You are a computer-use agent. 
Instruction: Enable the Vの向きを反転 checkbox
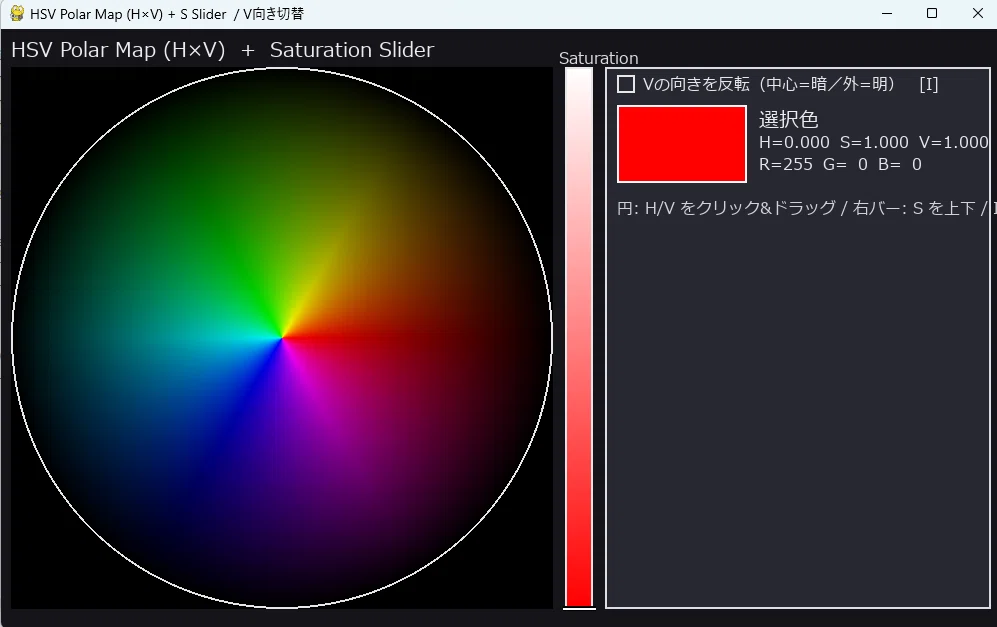click(x=626, y=84)
